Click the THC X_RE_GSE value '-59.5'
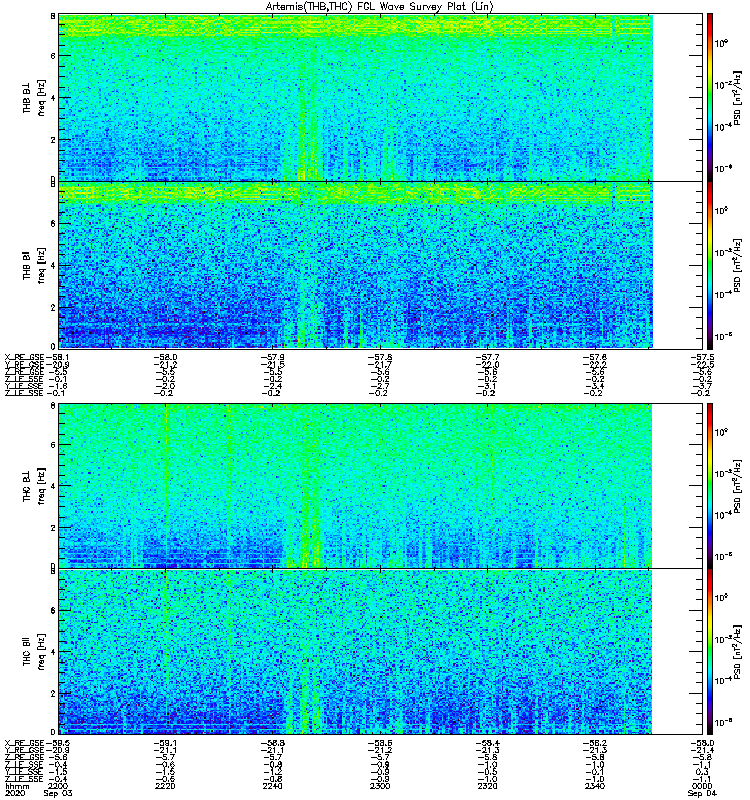The image size is (750, 800). tap(58, 743)
